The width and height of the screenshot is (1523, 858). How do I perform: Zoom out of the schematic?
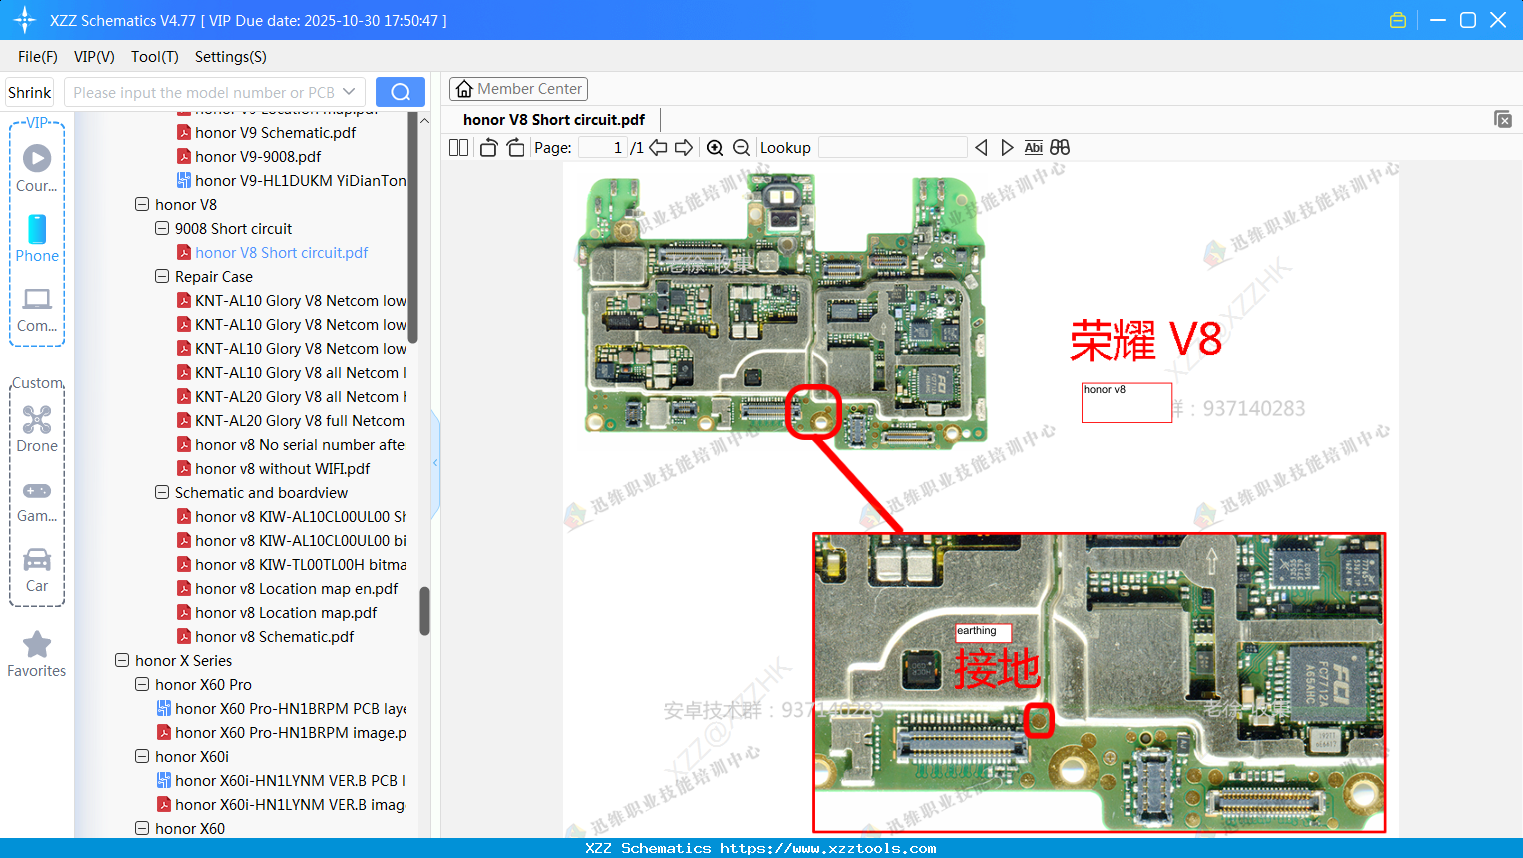click(x=741, y=148)
